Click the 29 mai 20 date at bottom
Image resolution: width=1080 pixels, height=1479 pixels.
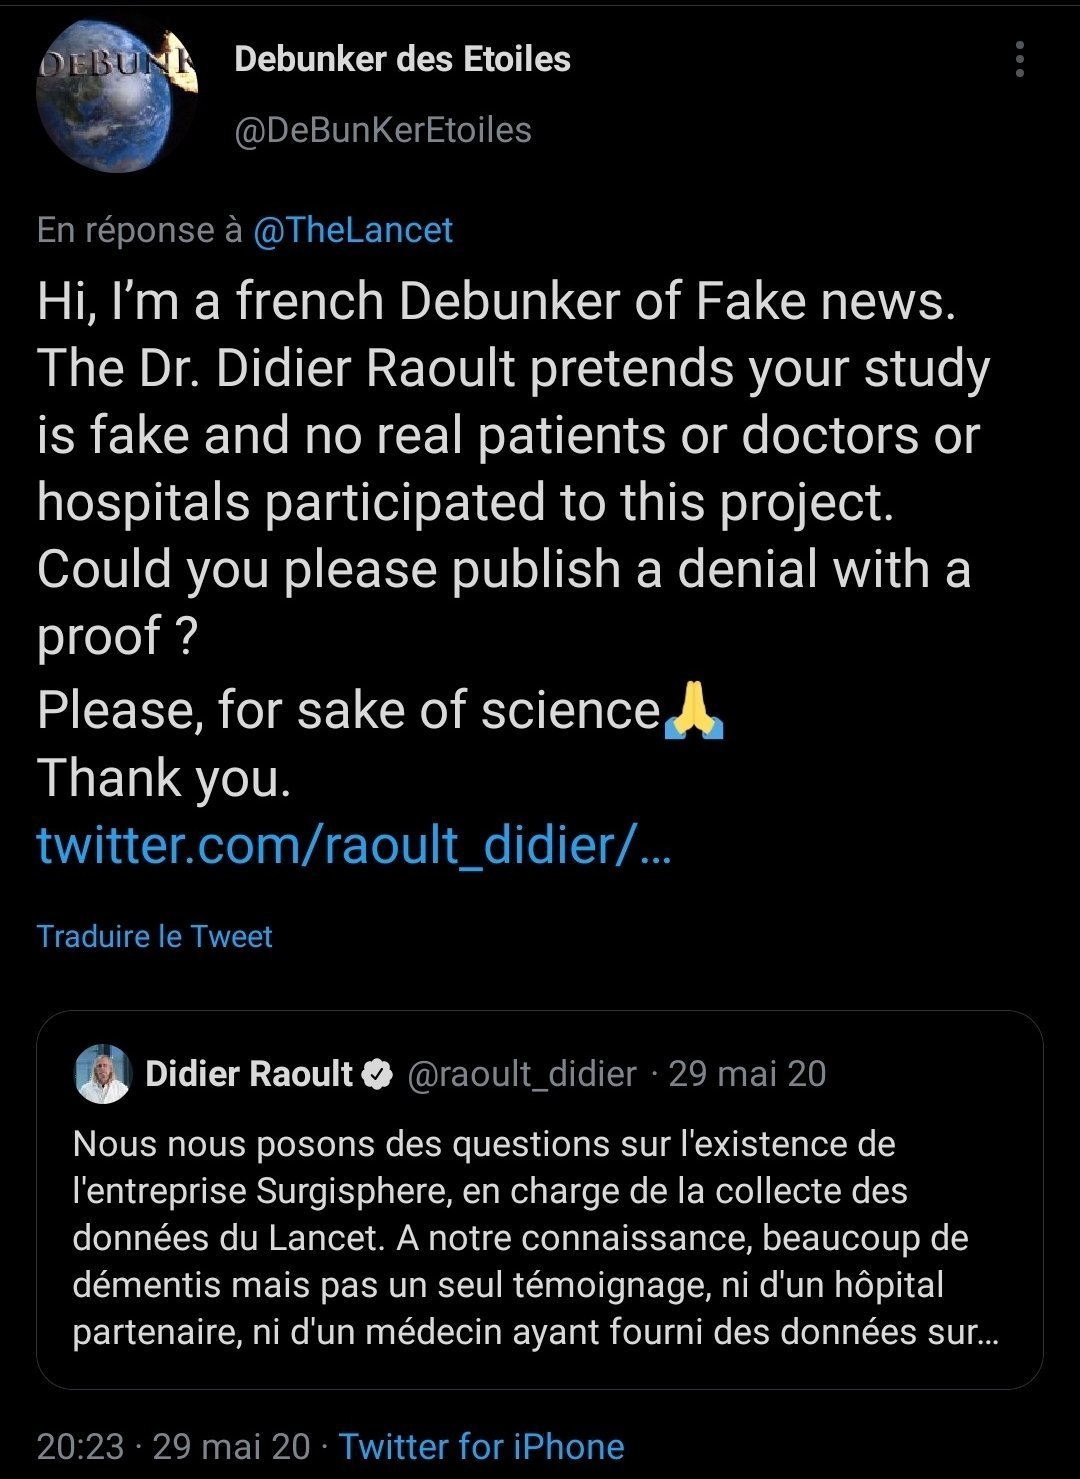pos(232,1446)
